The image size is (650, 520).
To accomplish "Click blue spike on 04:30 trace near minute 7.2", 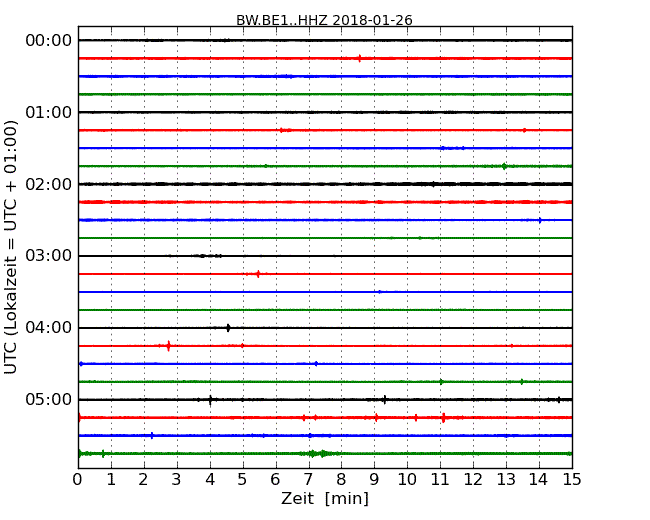I will tap(316, 364).
